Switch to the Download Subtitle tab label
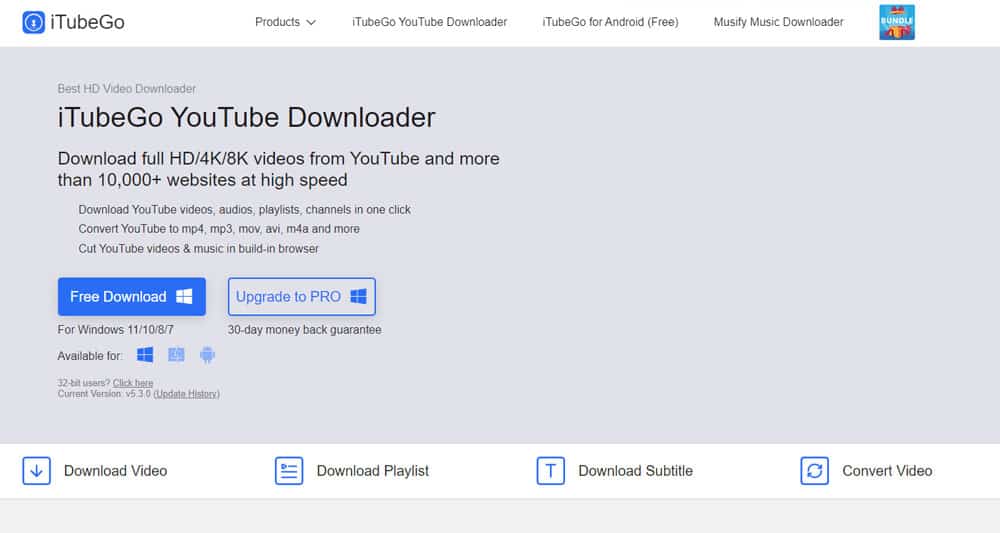This screenshot has width=1000, height=533. point(635,471)
